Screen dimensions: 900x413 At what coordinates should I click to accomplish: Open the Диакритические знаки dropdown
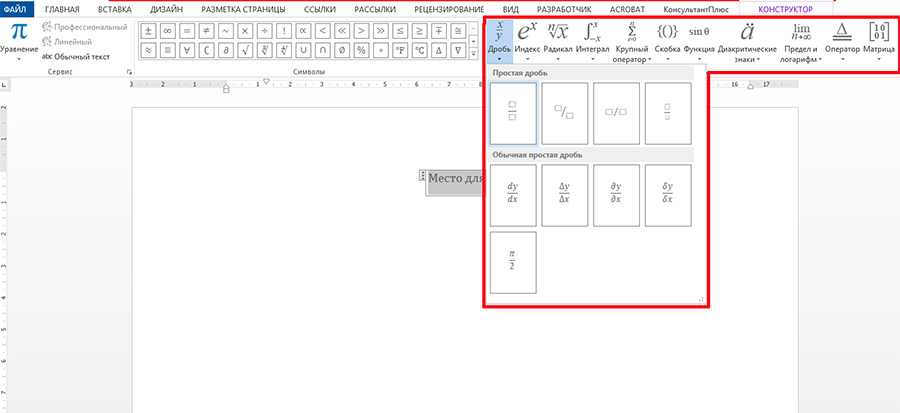747,41
